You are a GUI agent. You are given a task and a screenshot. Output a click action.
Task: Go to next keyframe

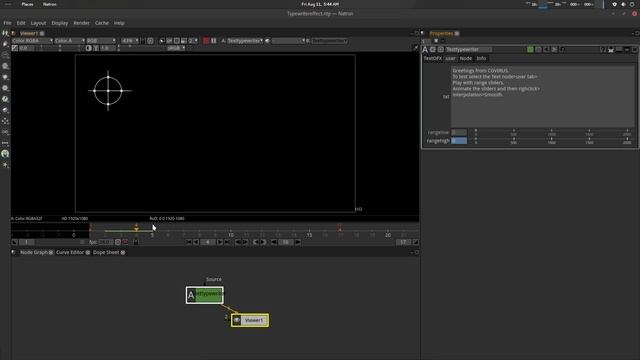[263, 242]
